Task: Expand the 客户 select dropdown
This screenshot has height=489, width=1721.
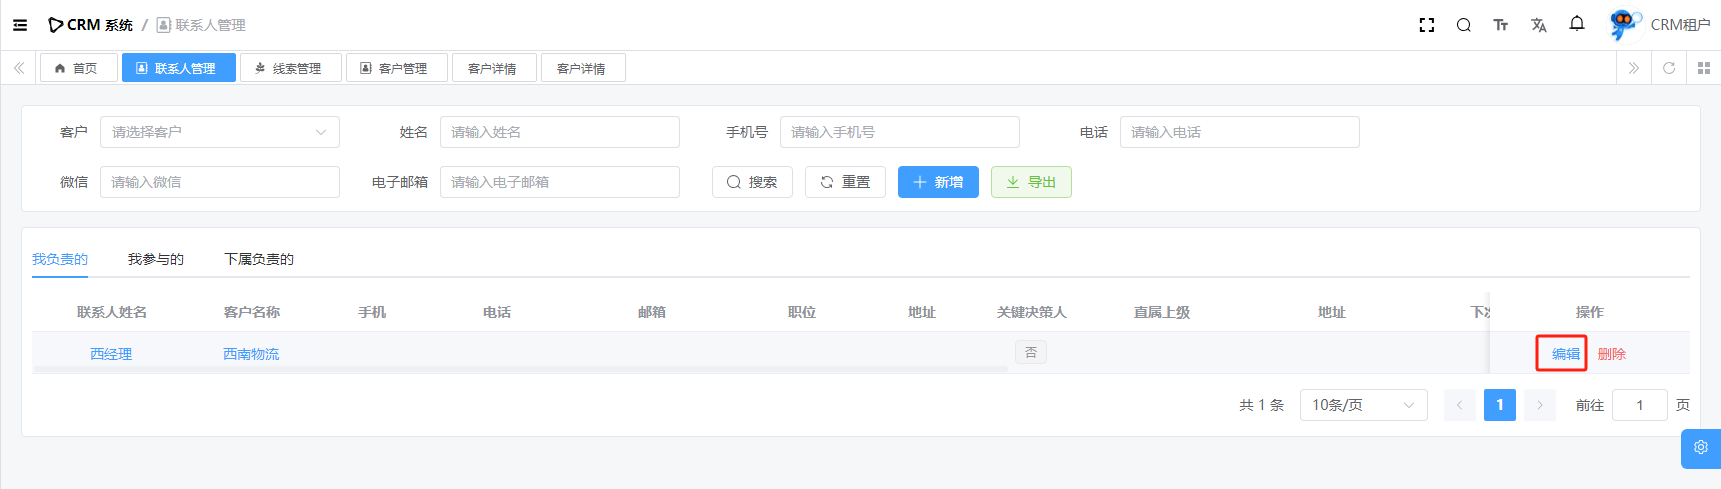Action: tap(220, 132)
